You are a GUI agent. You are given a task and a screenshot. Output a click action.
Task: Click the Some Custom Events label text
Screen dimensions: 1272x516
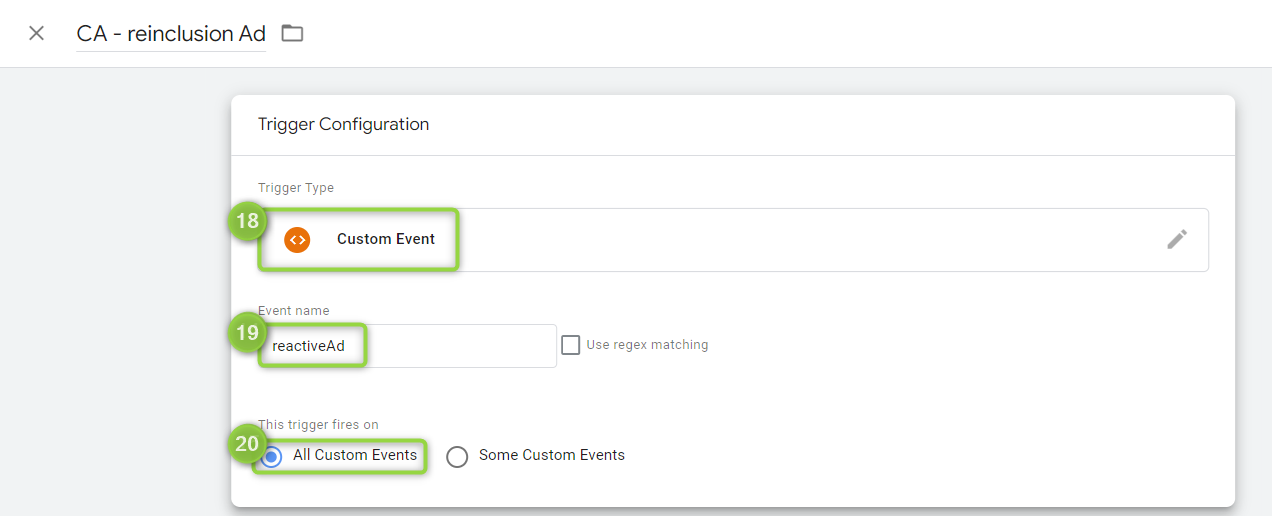click(552, 455)
